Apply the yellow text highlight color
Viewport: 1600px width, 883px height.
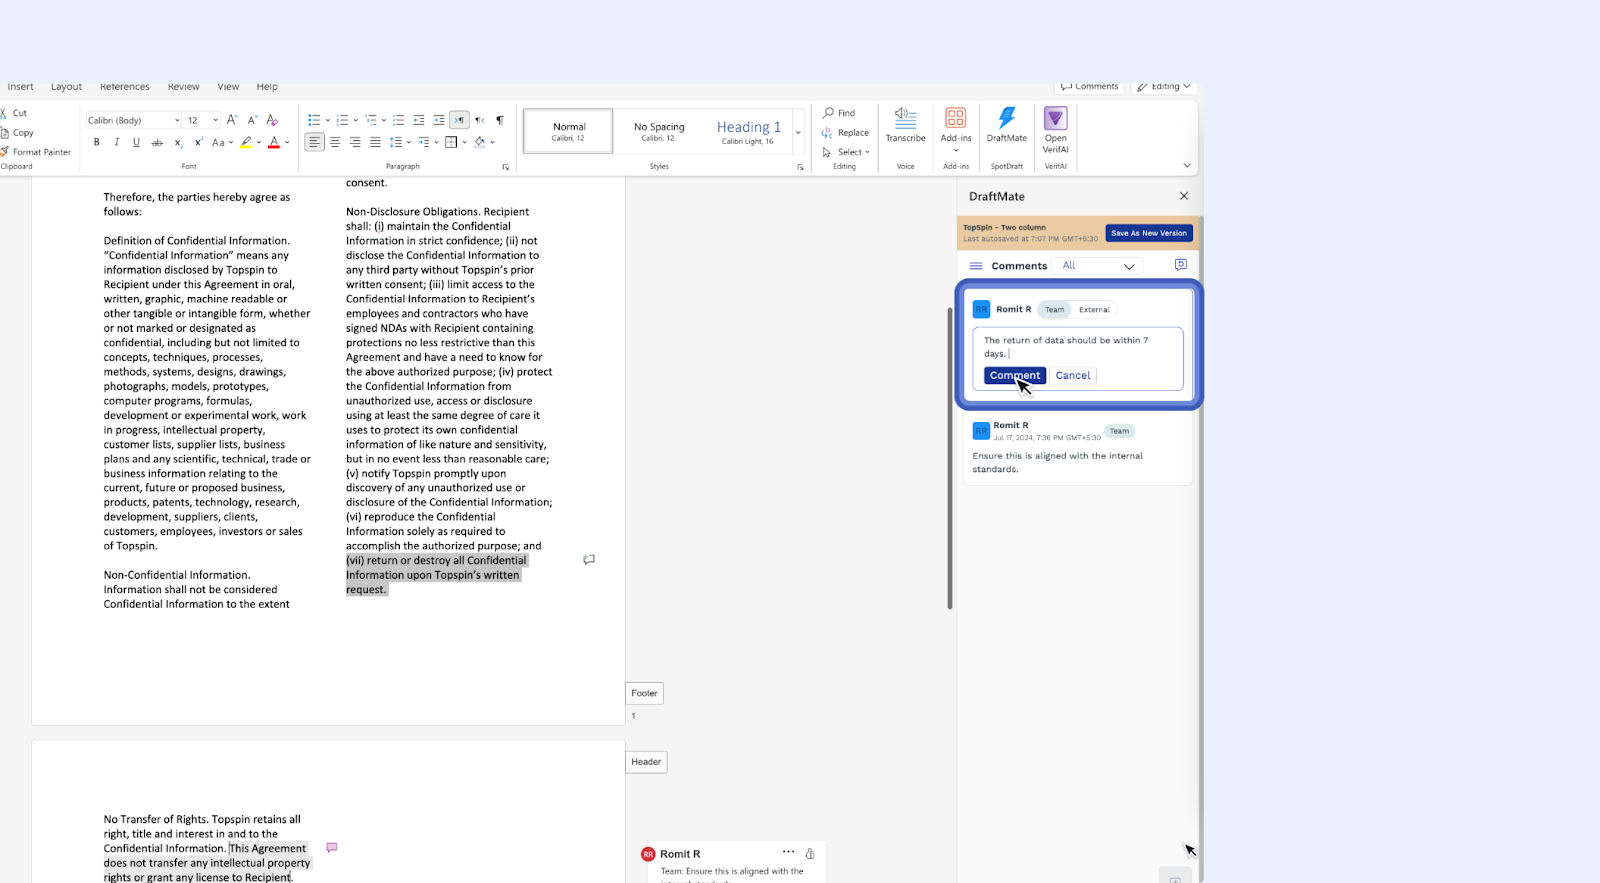pyautogui.click(x=246, y=143)
